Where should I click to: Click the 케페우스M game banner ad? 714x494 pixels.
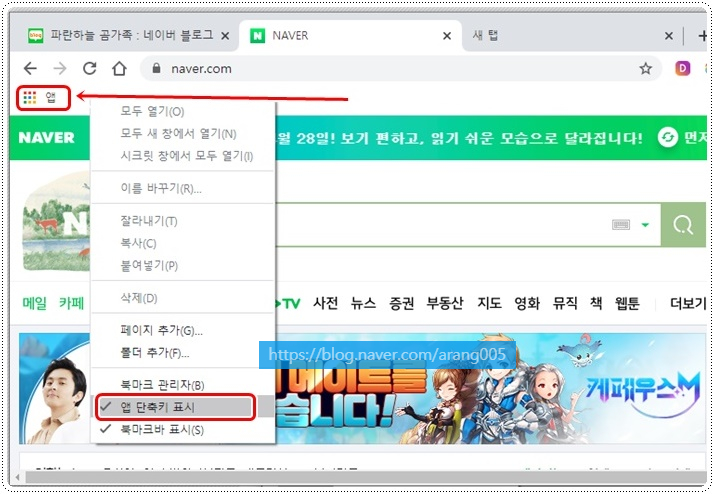pyautogui.click(x=491, y=388)
